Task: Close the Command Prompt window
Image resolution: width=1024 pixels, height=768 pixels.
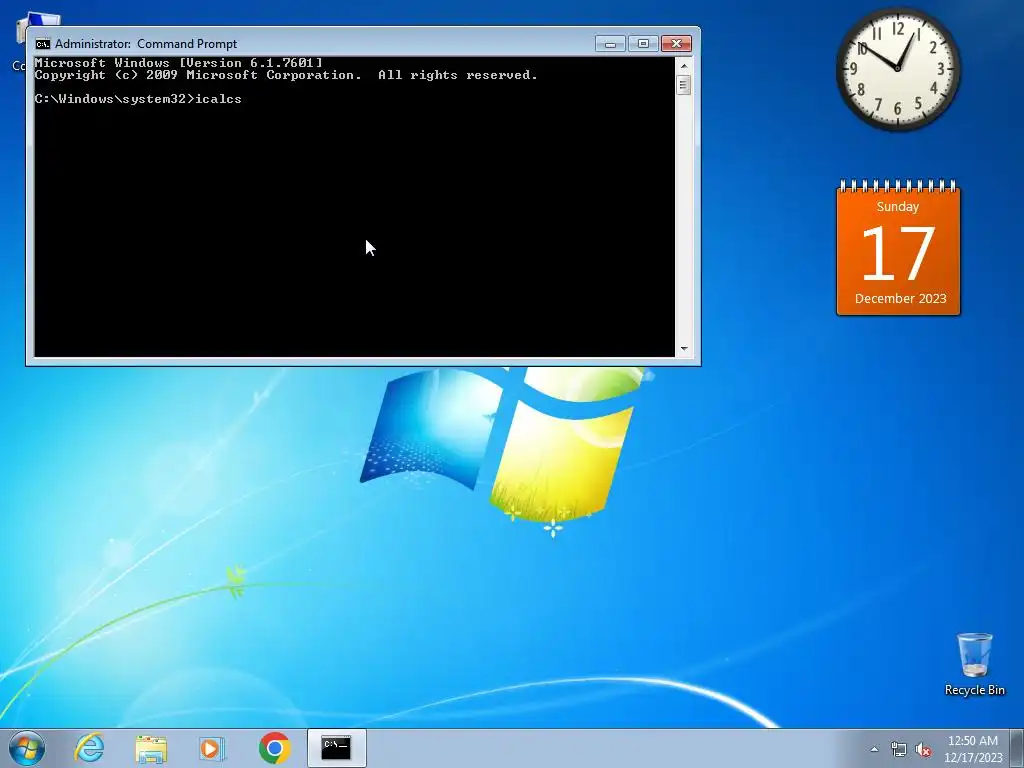Action: (677, 44)
